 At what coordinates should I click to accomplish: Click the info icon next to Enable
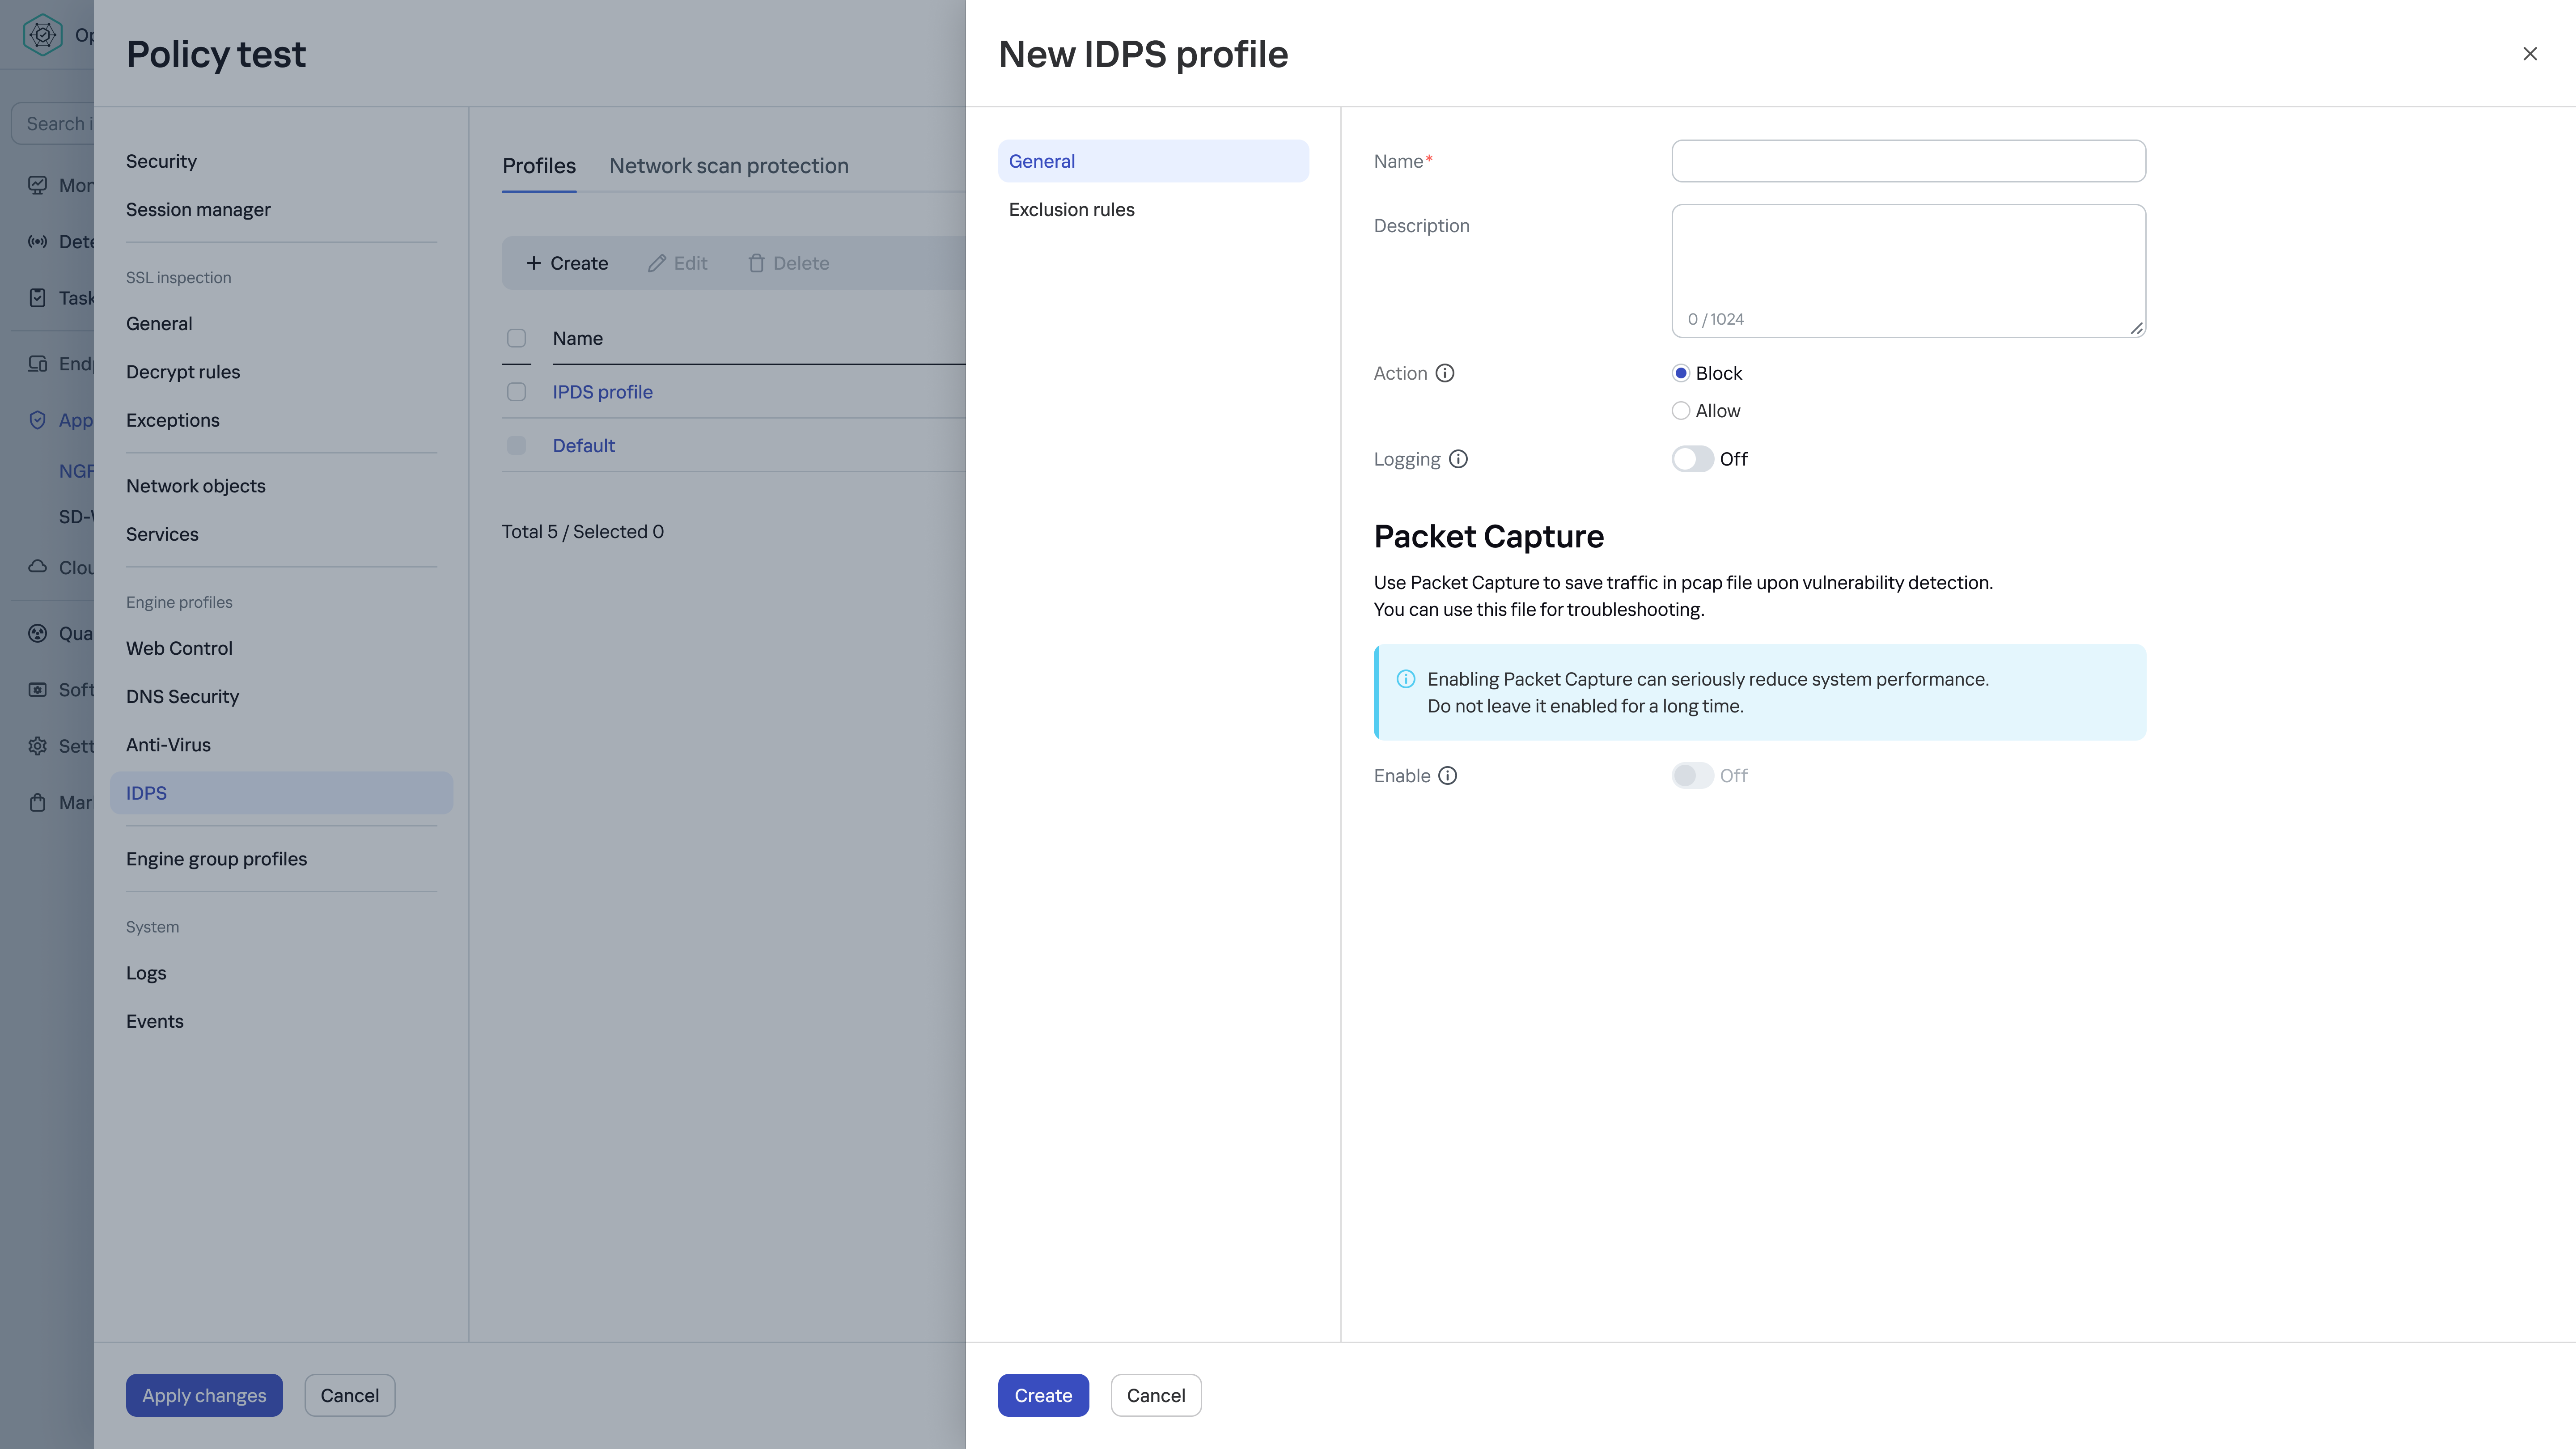coord(1447,776)
